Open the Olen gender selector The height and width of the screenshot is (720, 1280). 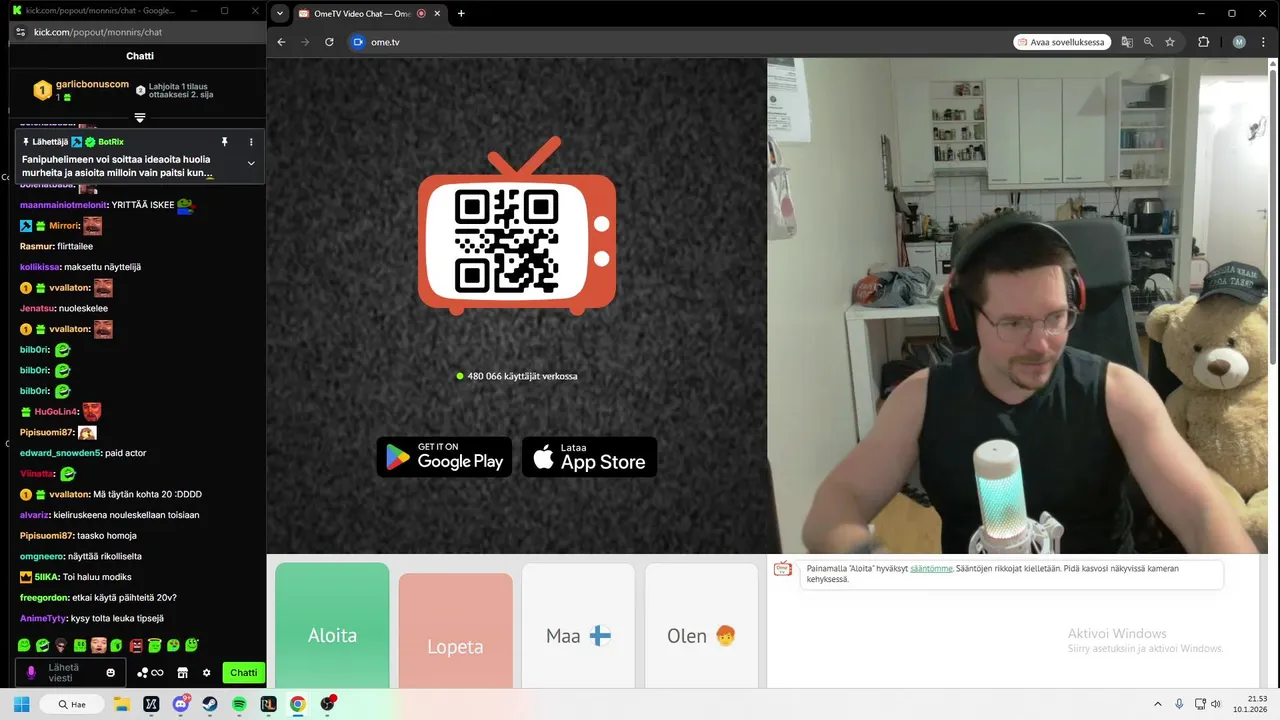tap(701, 626)
